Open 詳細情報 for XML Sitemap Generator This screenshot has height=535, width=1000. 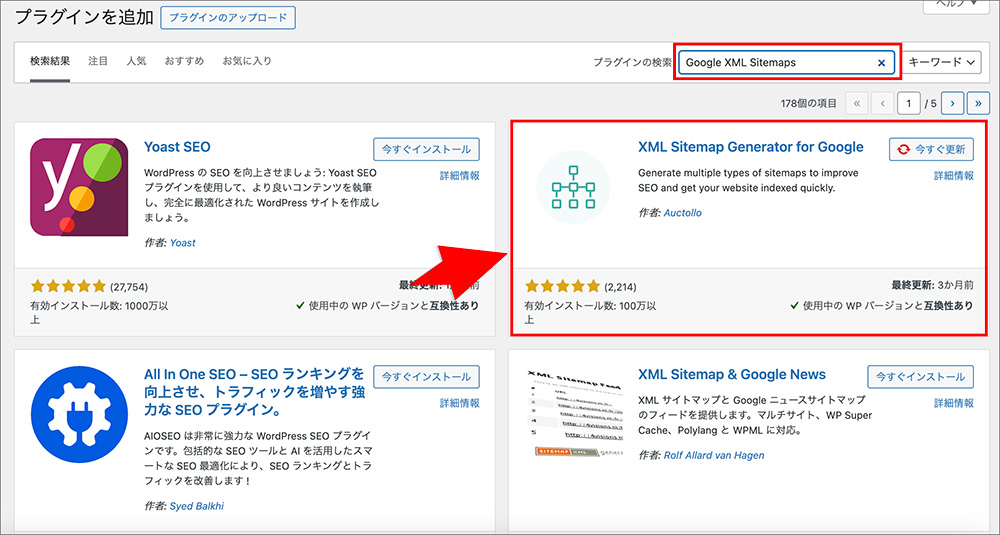click(x=954, y=176)
